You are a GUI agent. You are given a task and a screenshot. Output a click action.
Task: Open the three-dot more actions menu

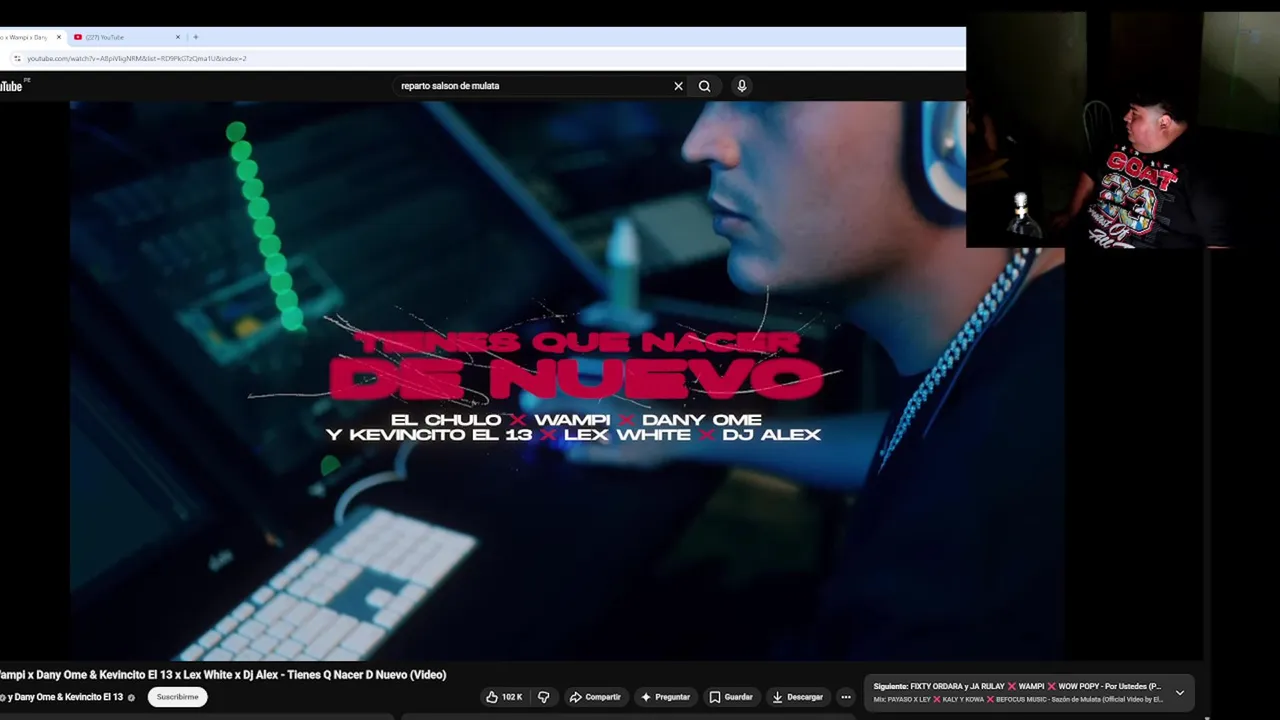coord(845,697)
